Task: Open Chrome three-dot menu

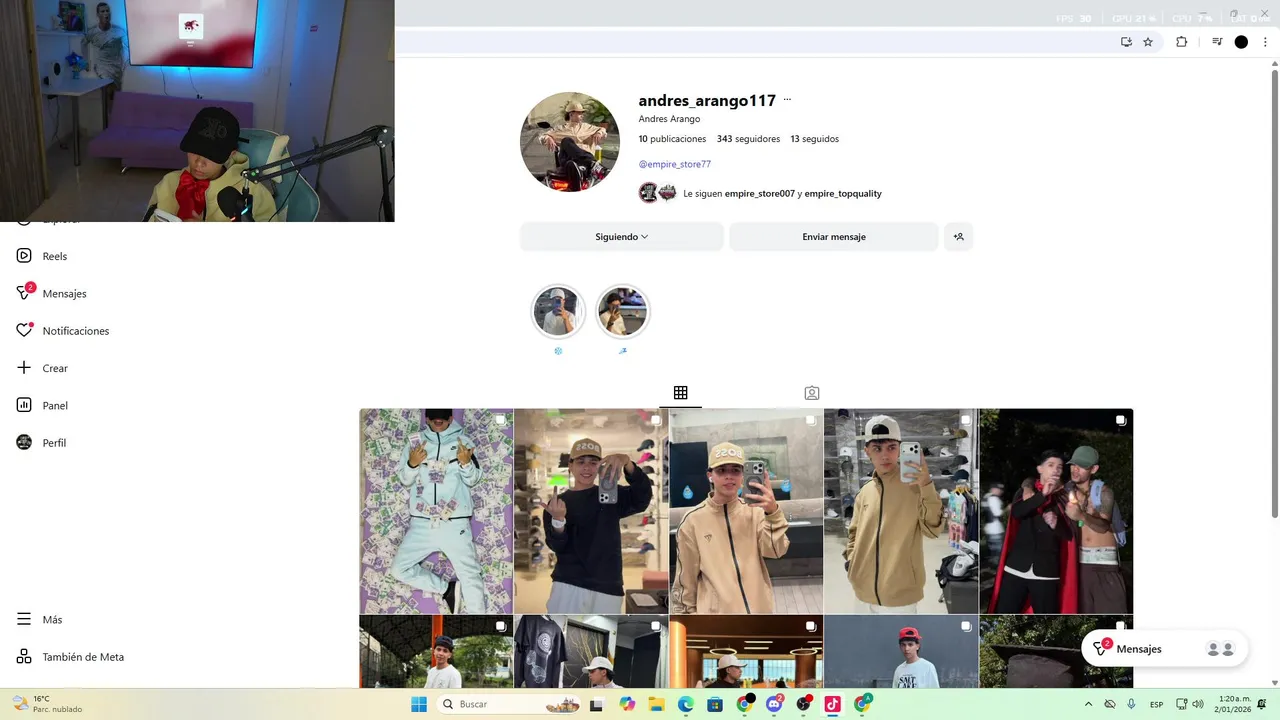Action: [1265, 42]
